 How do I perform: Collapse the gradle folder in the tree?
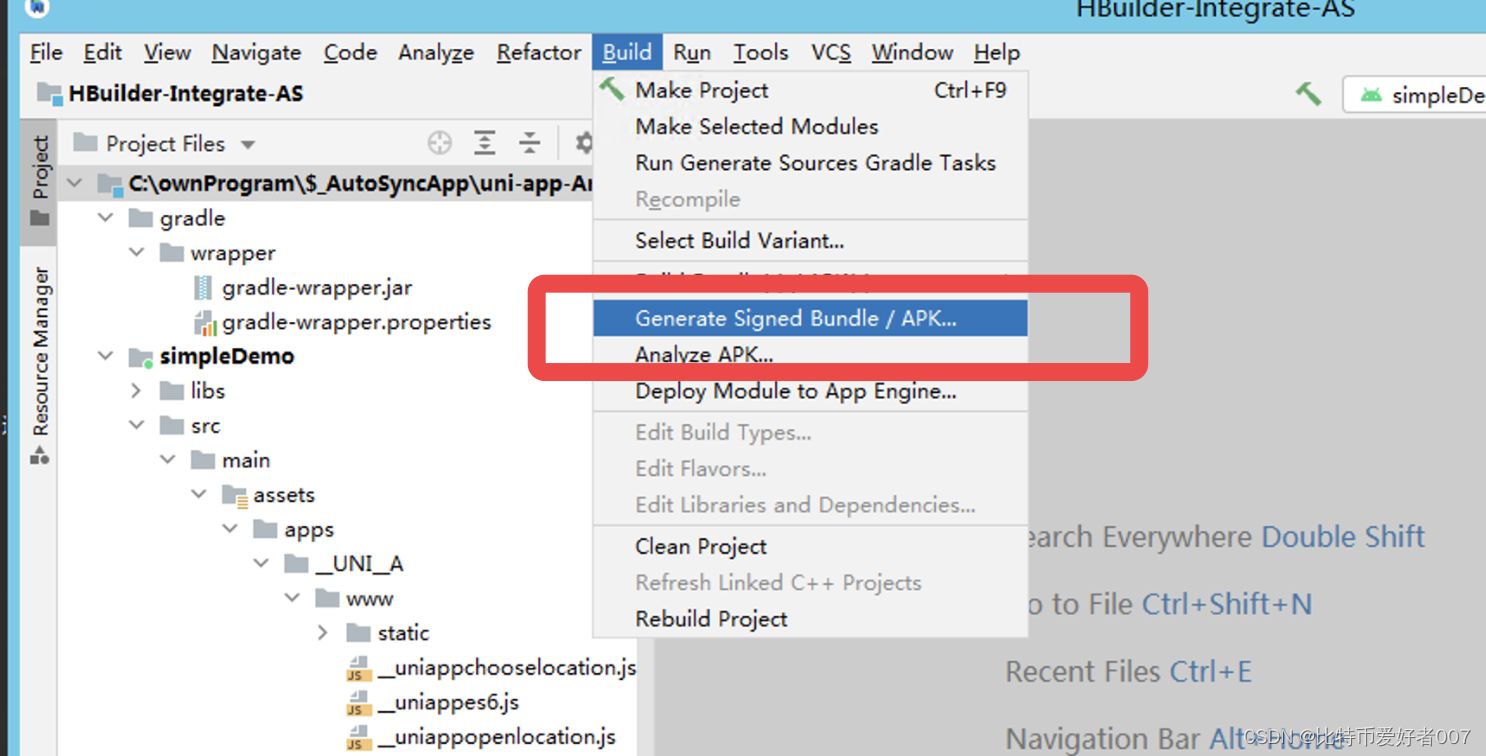tap(104, 218)
